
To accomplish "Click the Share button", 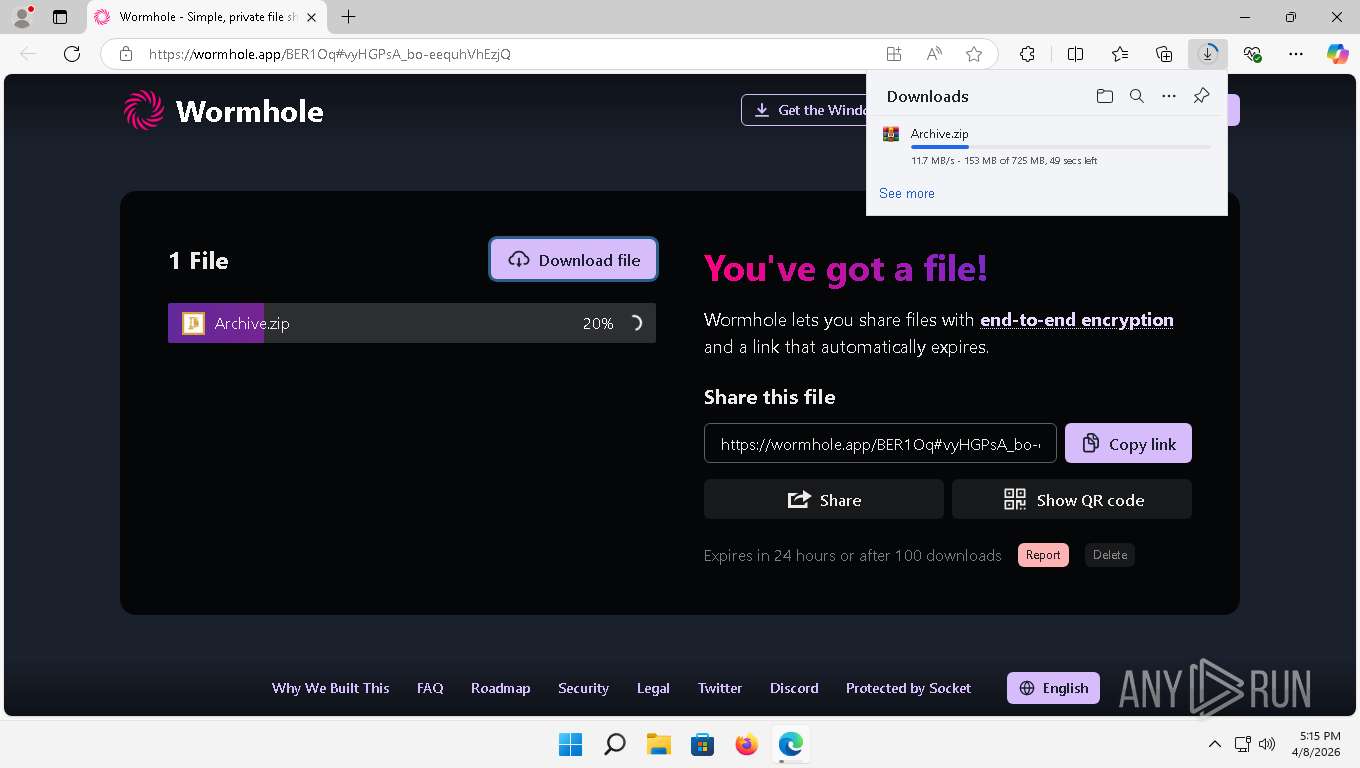I will click(x=824, y=500).
